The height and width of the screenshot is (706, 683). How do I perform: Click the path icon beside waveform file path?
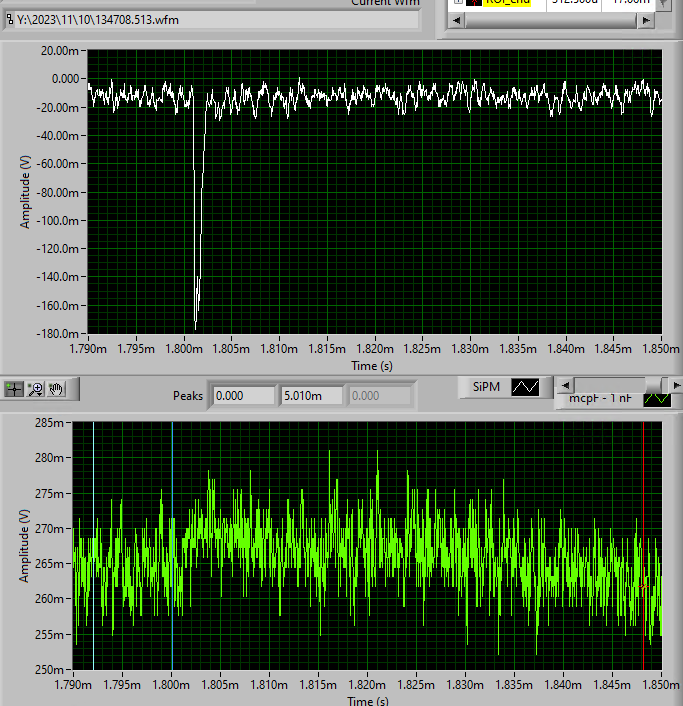10,19
